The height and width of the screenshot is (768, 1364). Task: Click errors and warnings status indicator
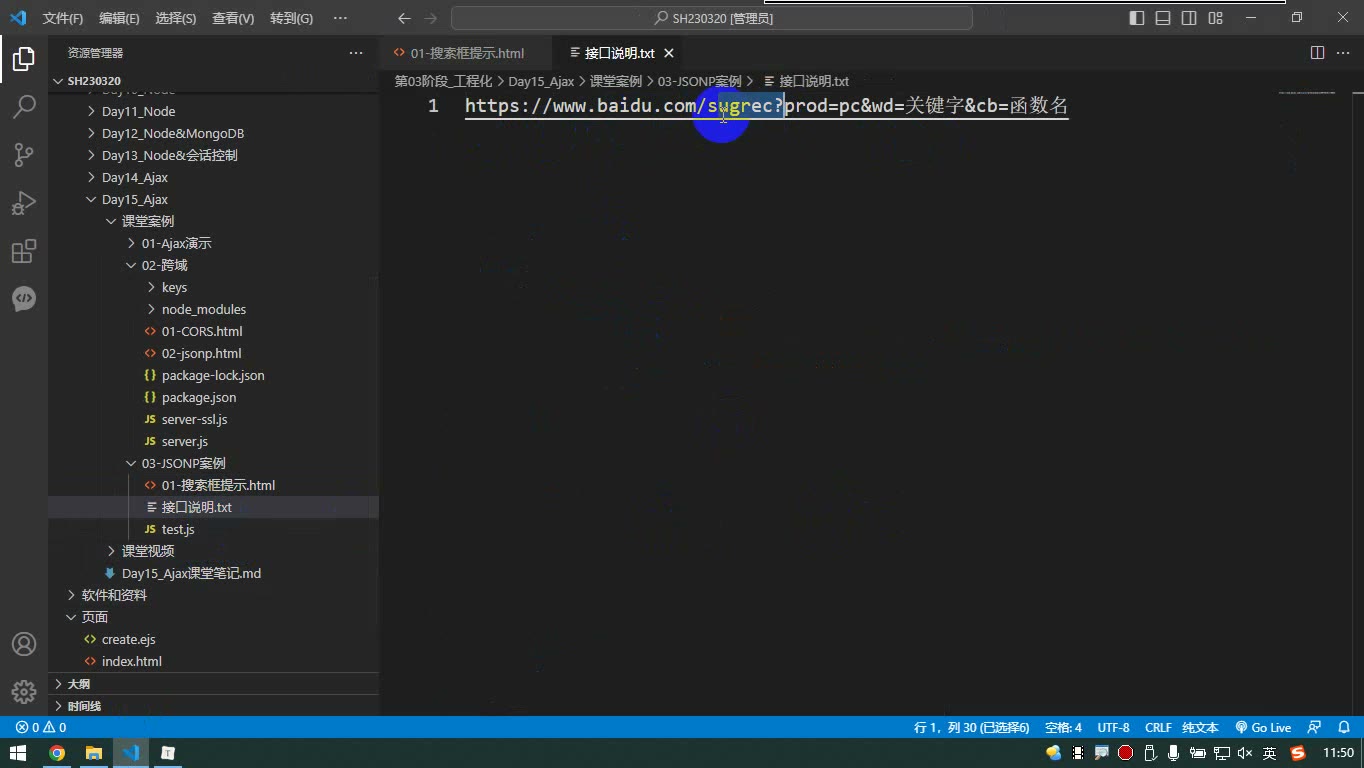pyautogui.click(x=41, y=727)
